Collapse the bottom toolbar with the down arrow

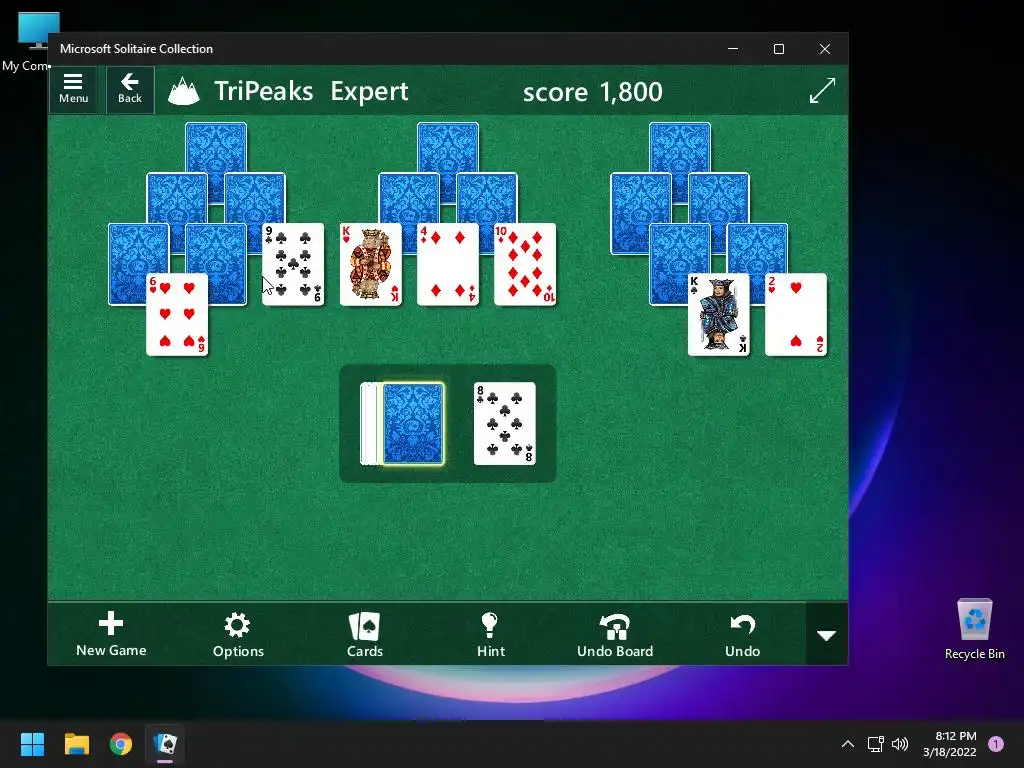click(x=827, y=634)
